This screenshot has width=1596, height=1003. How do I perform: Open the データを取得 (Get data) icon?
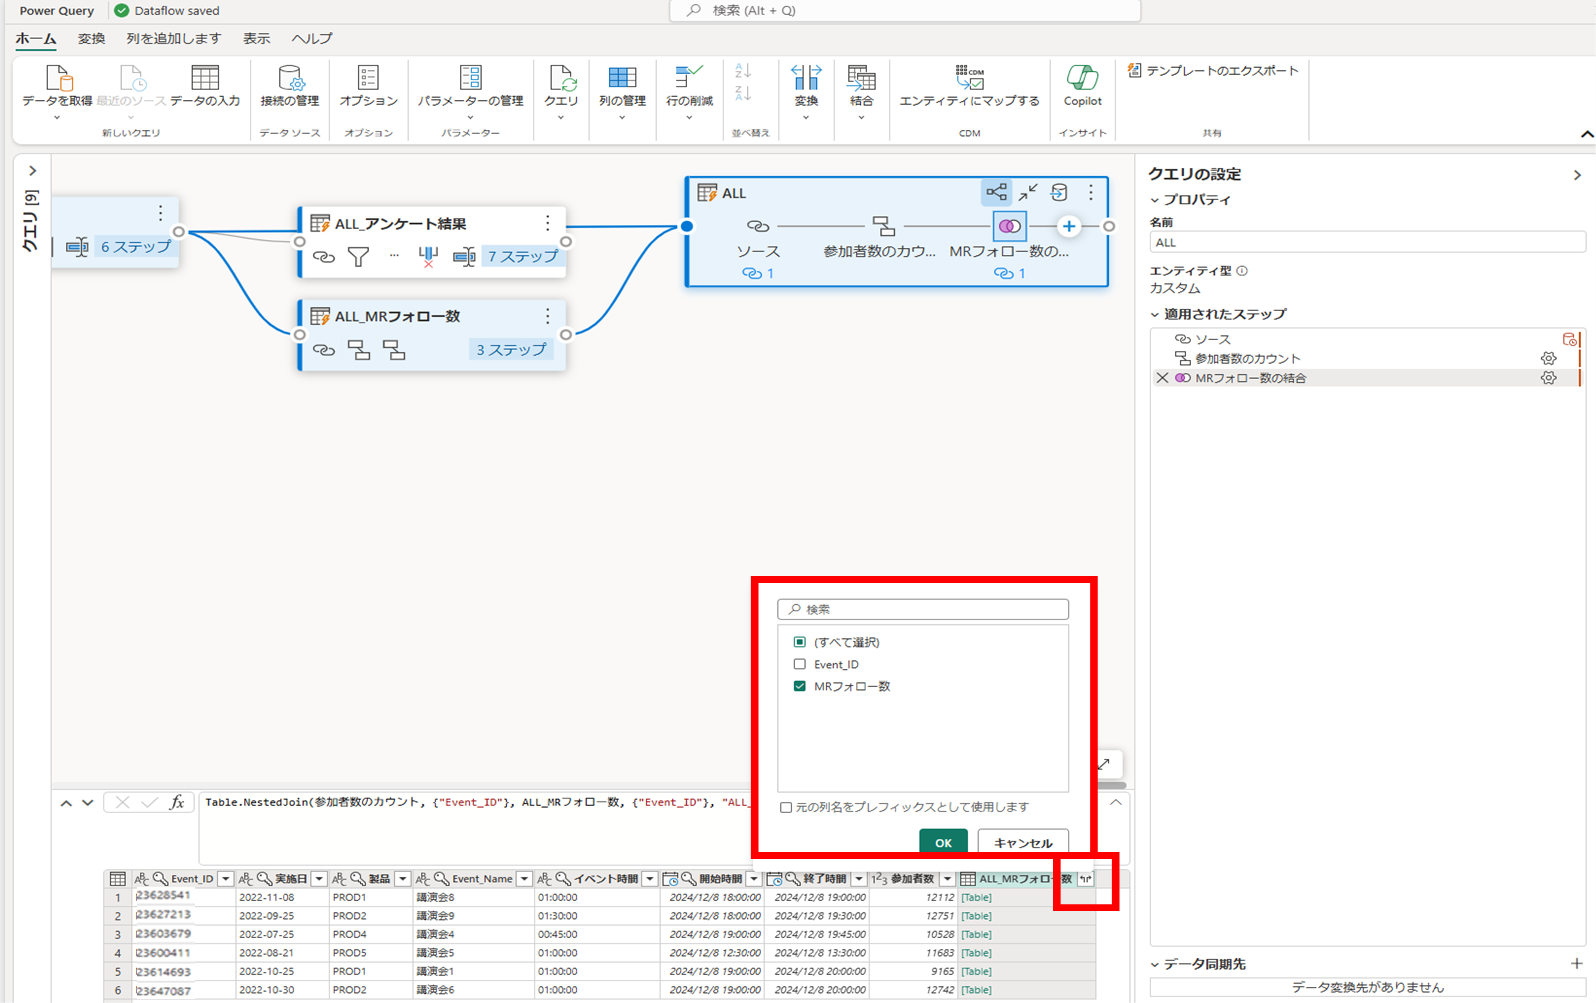click(58, 78)
